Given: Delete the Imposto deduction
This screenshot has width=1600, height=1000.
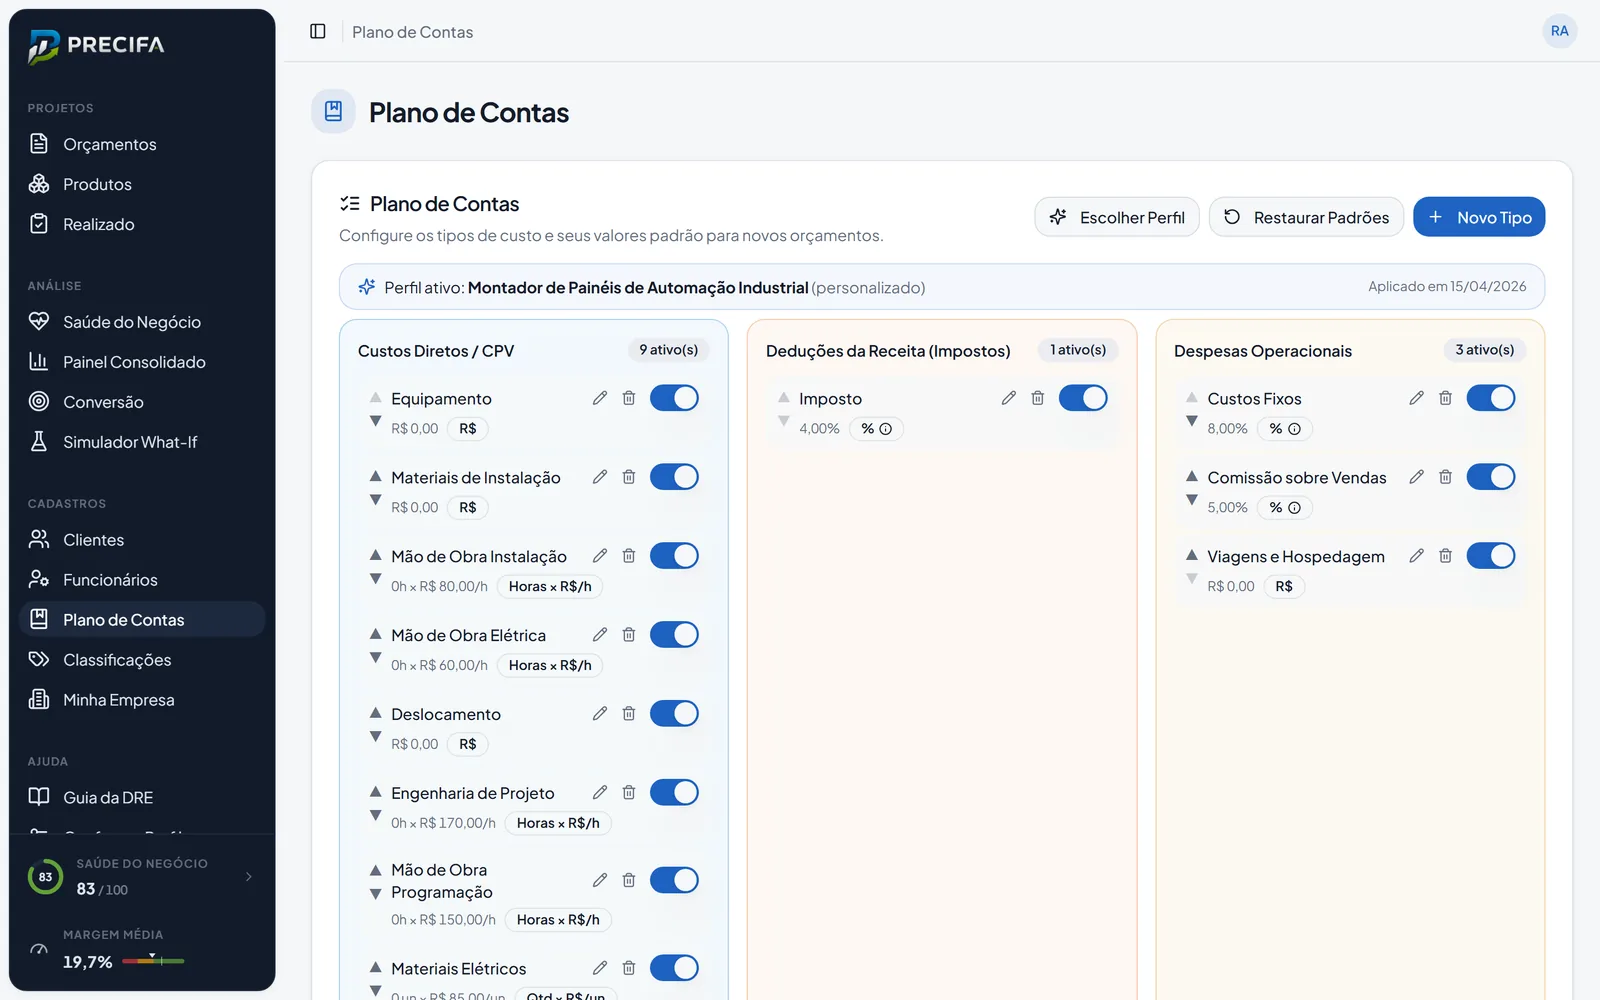Looking at the screenshot, I should [1037, 398].
